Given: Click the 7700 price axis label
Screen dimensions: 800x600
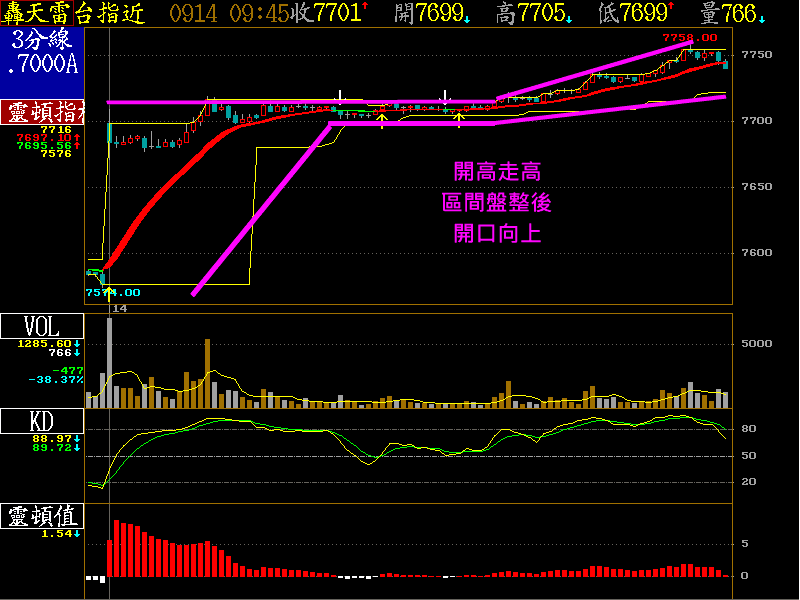Looking at the screenshot, I should pos(757,120).
